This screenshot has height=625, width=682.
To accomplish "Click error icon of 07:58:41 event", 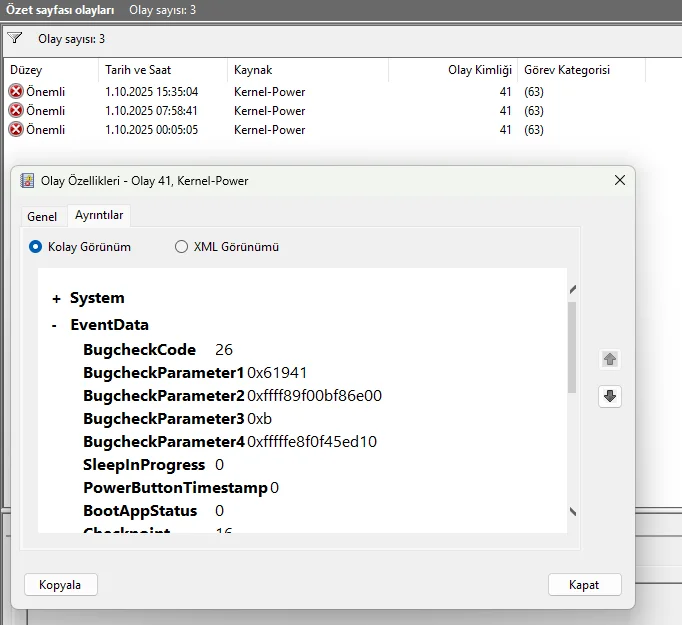I will pos(16,110).
